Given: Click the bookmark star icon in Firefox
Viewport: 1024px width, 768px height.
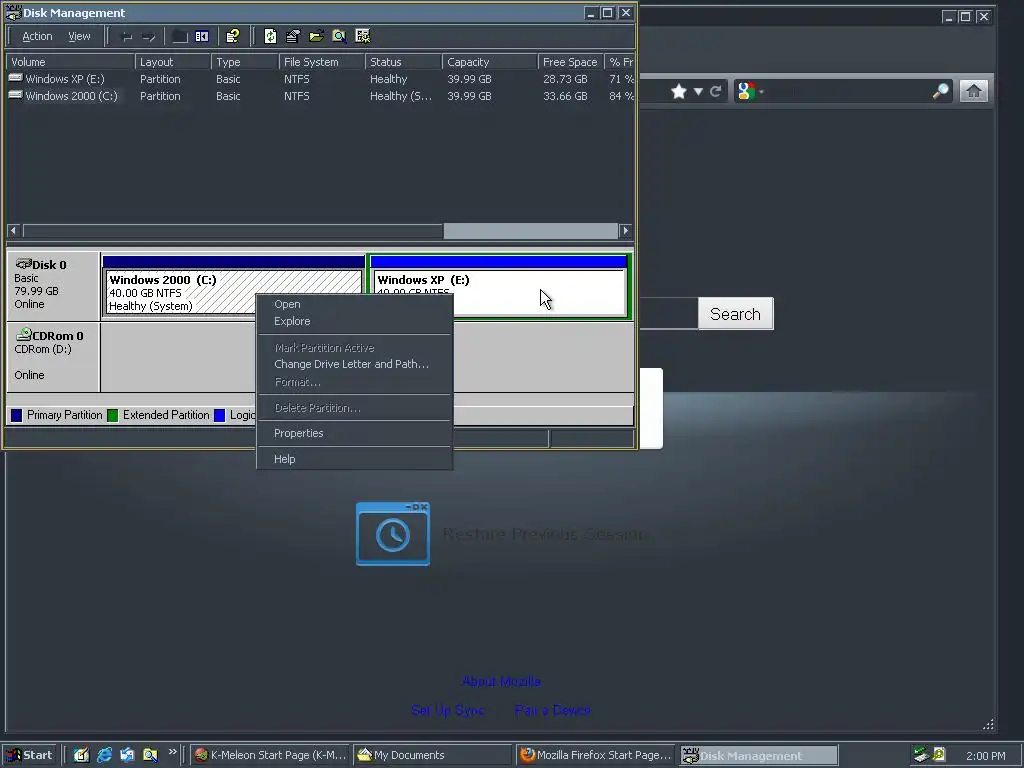Looking at the screenshot, I should 679,91.
